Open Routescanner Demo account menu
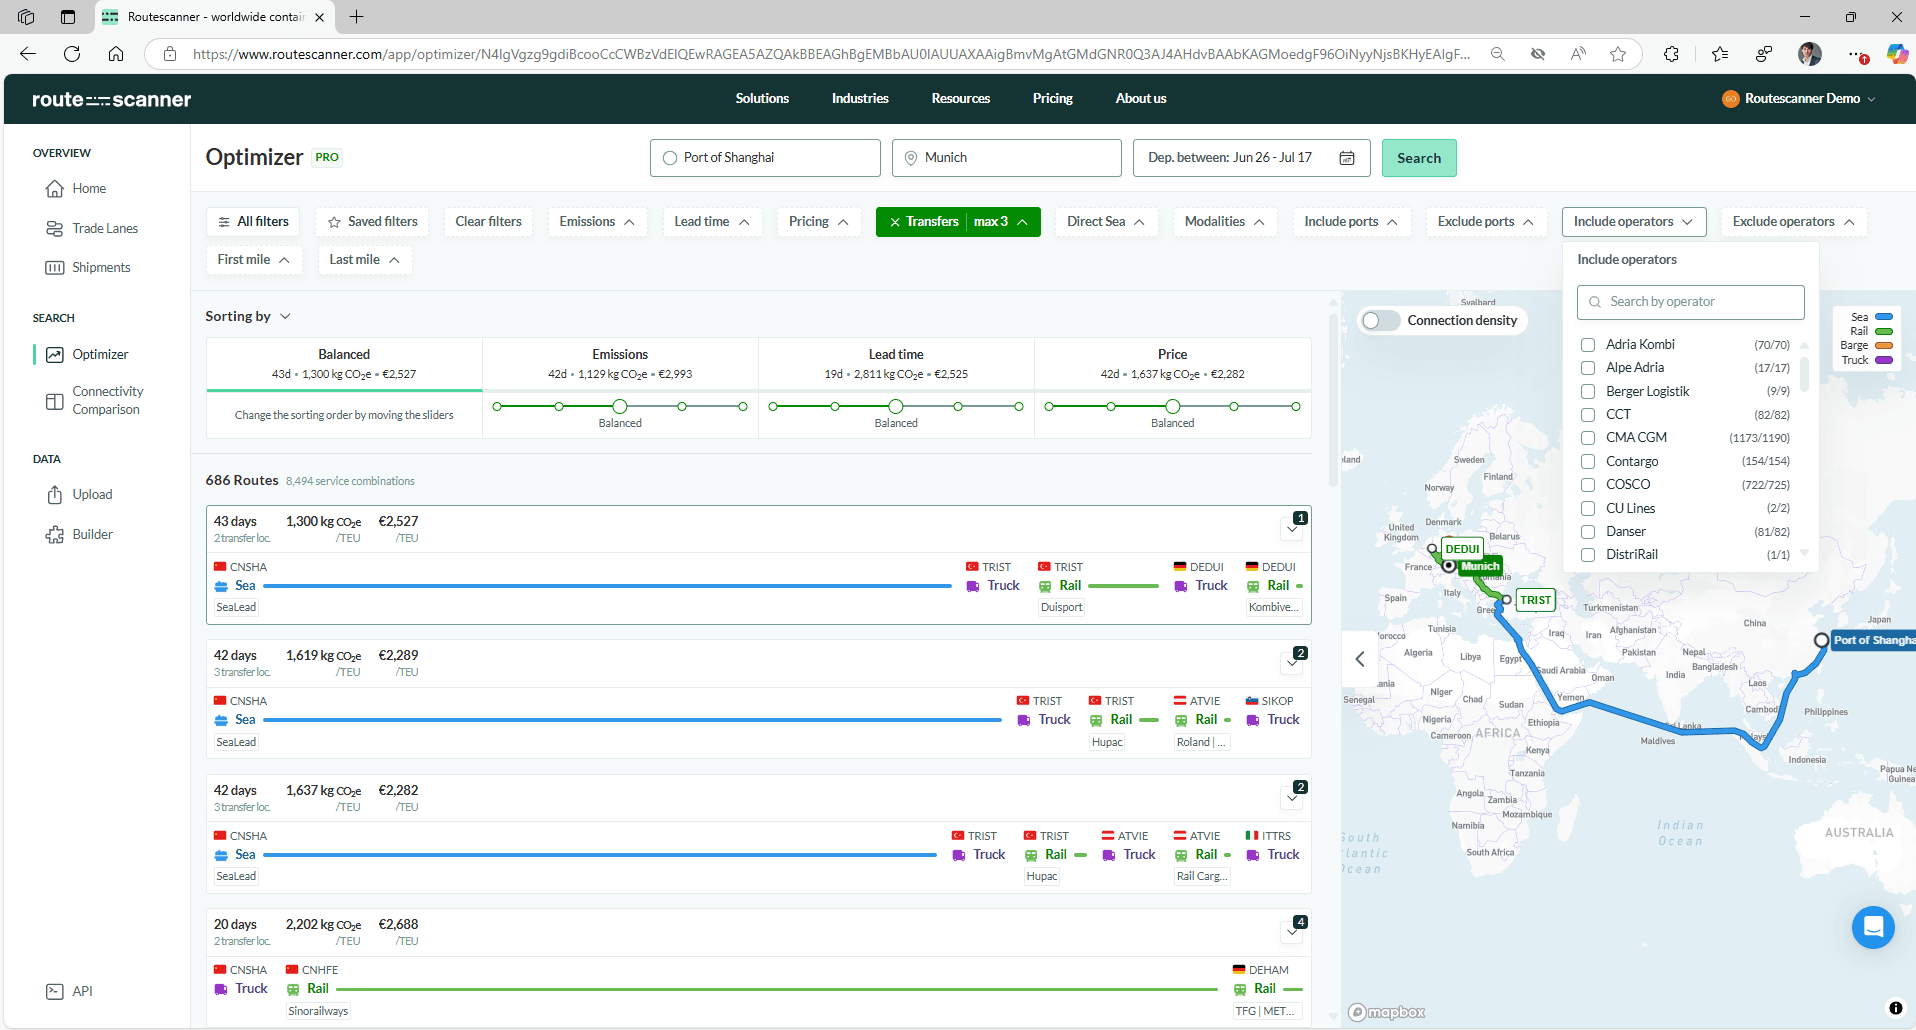The image size is (1916, 1030). pos(1799,99)
